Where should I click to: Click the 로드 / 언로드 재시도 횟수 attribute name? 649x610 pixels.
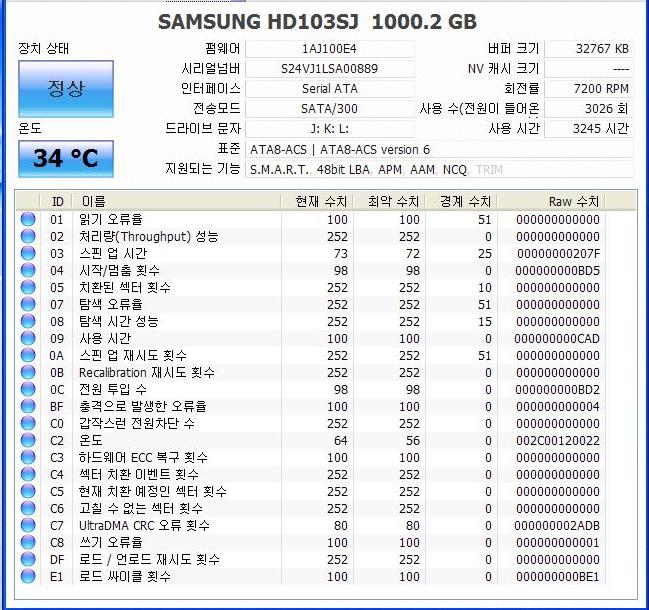coord(149,559)
